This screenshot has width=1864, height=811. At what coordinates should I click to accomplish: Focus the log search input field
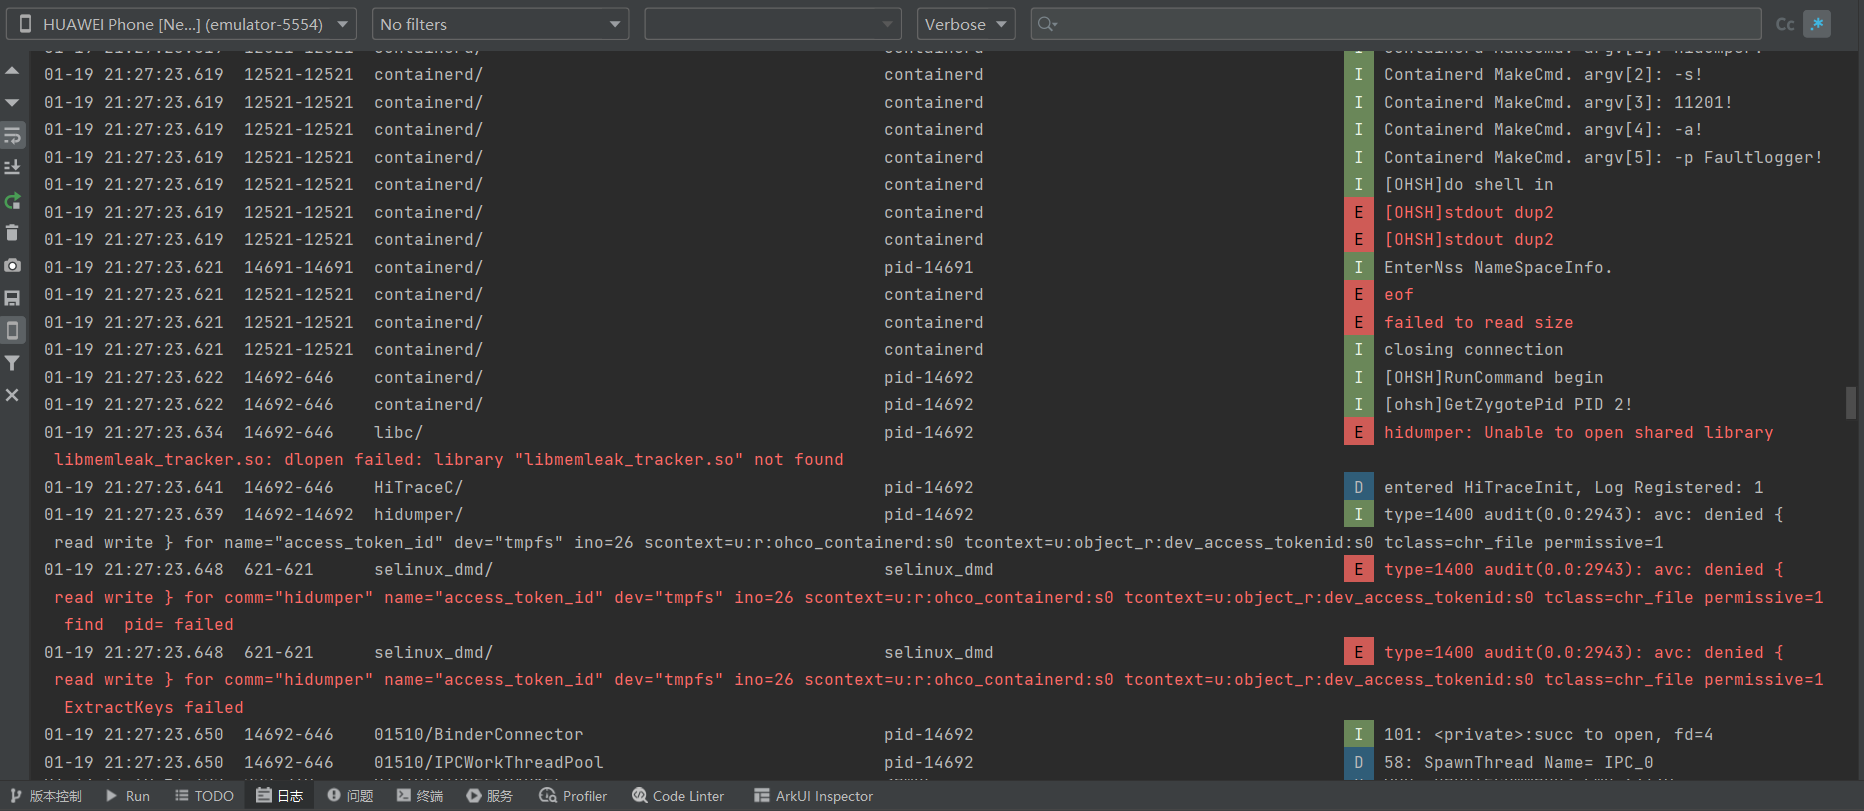tap(1396, 24)
